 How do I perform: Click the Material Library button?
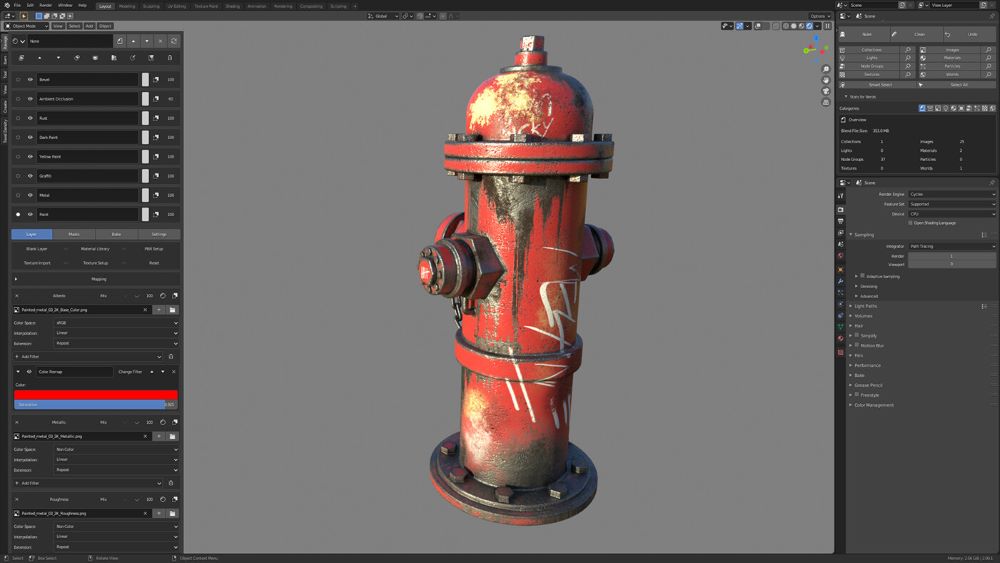95,249
